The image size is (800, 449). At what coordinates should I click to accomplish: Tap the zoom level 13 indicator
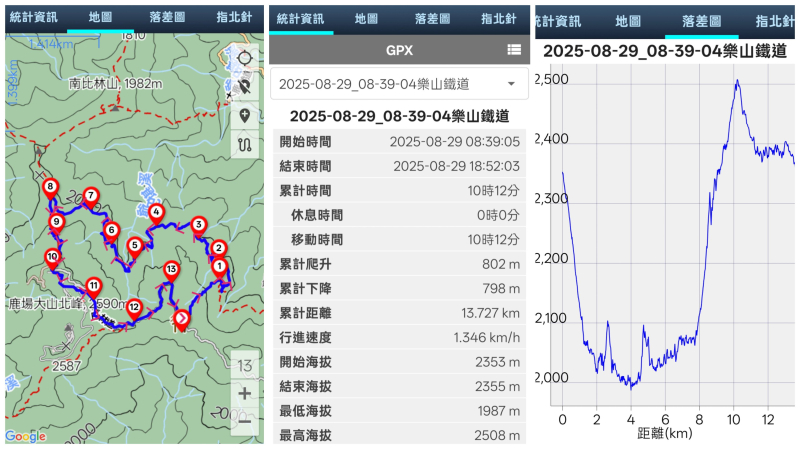(245, 366)
